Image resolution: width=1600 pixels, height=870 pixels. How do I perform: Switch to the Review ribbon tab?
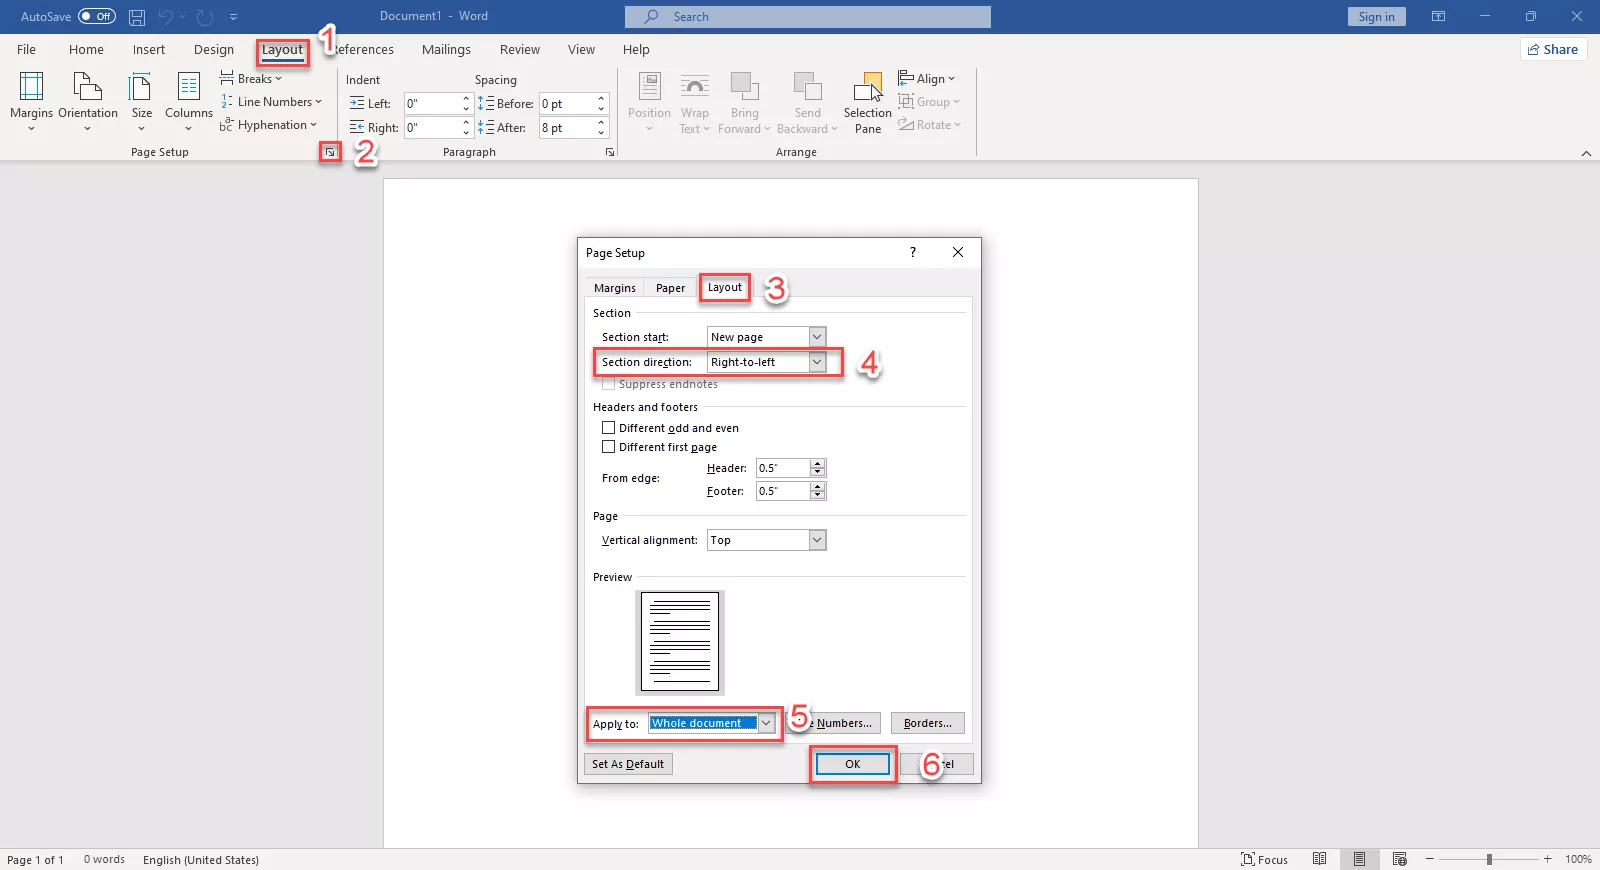tap(520, 49)
